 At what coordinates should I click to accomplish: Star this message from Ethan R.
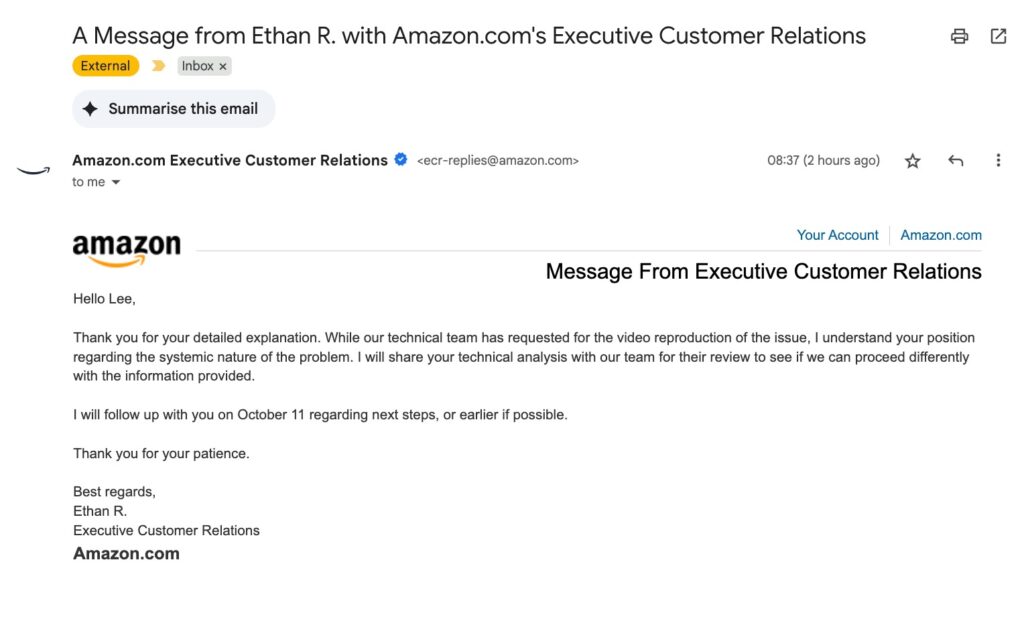pyautogui.click(x=912, y=160)
